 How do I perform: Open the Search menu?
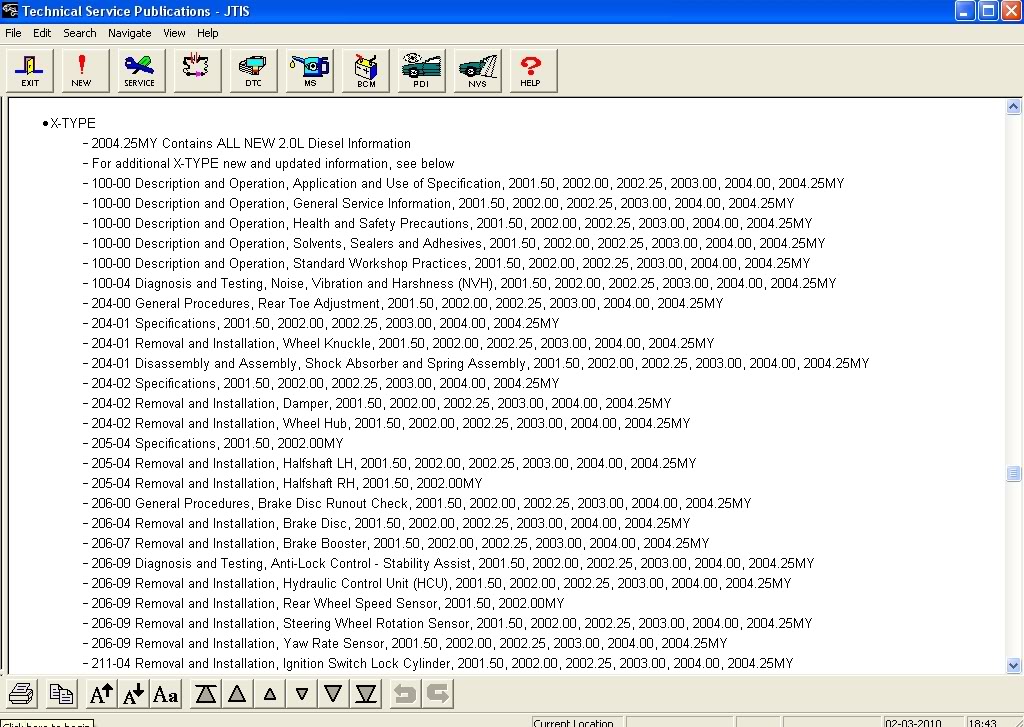pyautogui.click(x=80, y=33)
